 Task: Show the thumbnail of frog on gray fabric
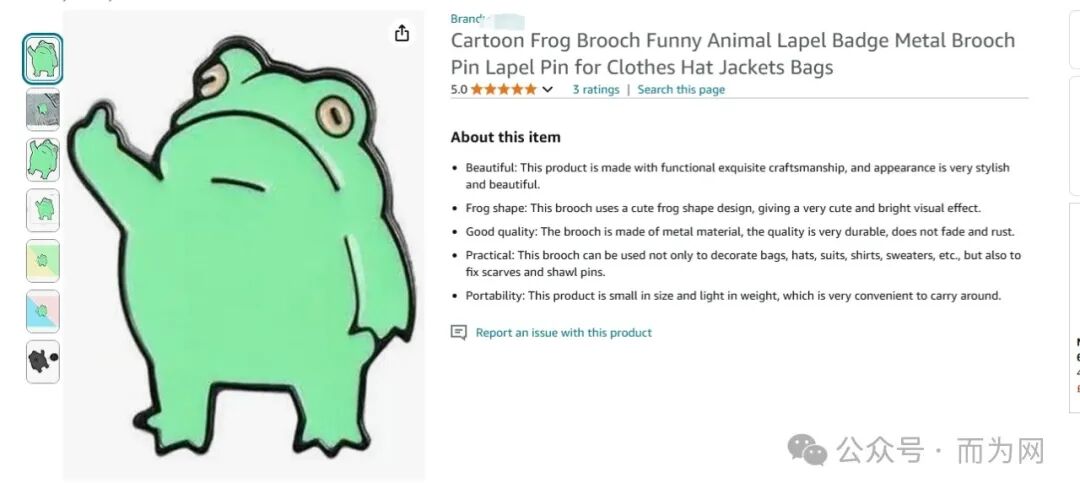point(43,109)
